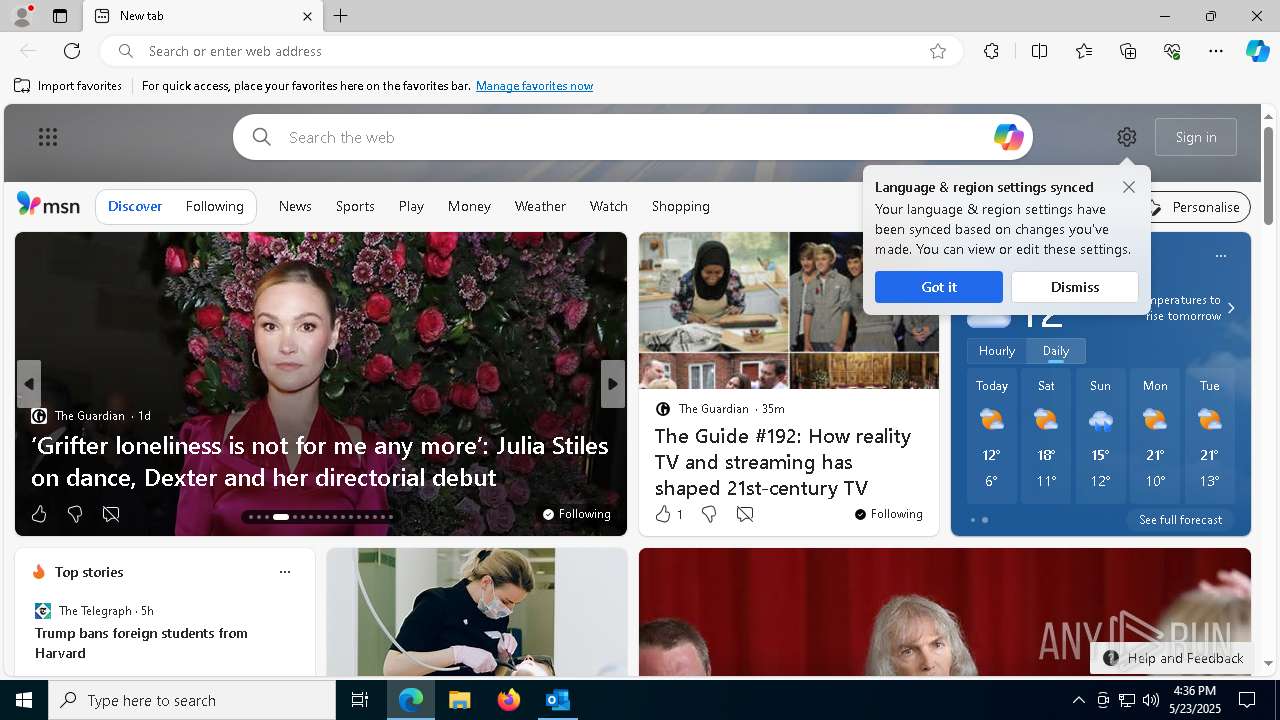Open File Explorer from taskbar
Viewport: 1280px width, 720px height.
point(459,700)
